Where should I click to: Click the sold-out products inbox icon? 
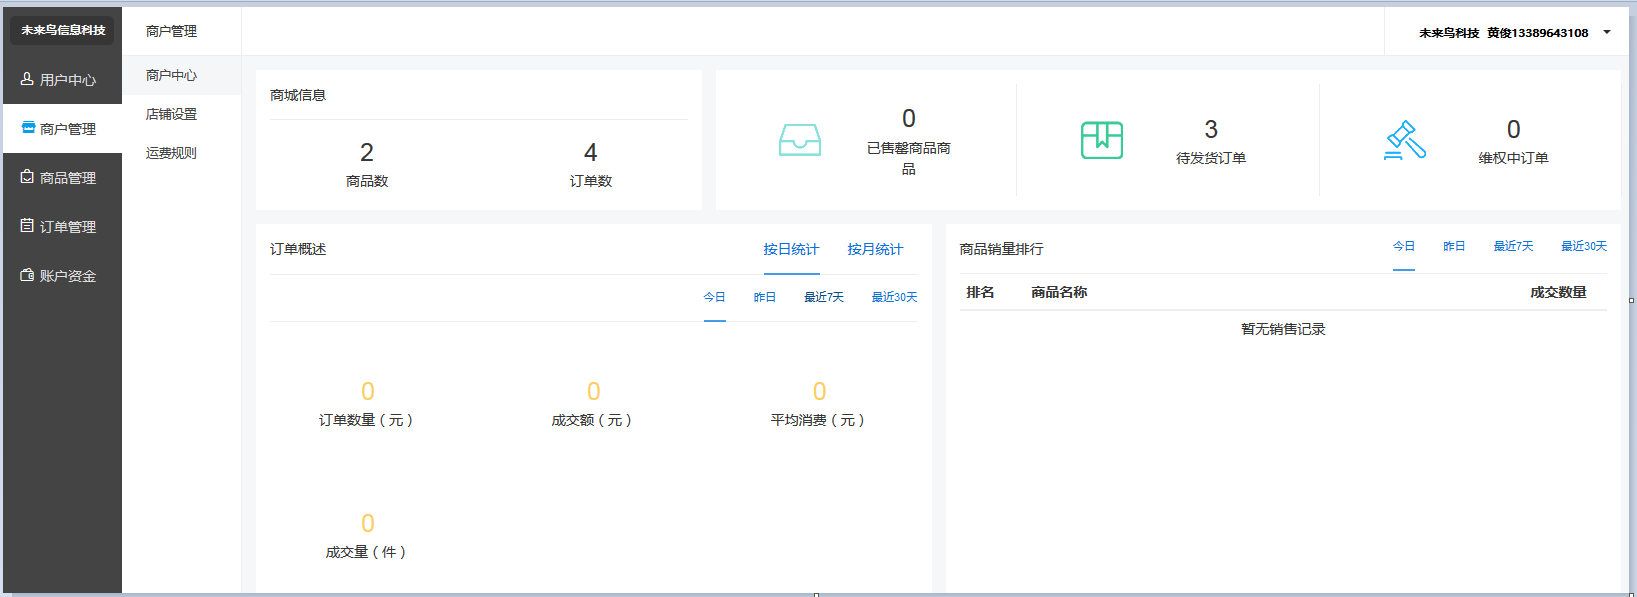tap(800, 140)
